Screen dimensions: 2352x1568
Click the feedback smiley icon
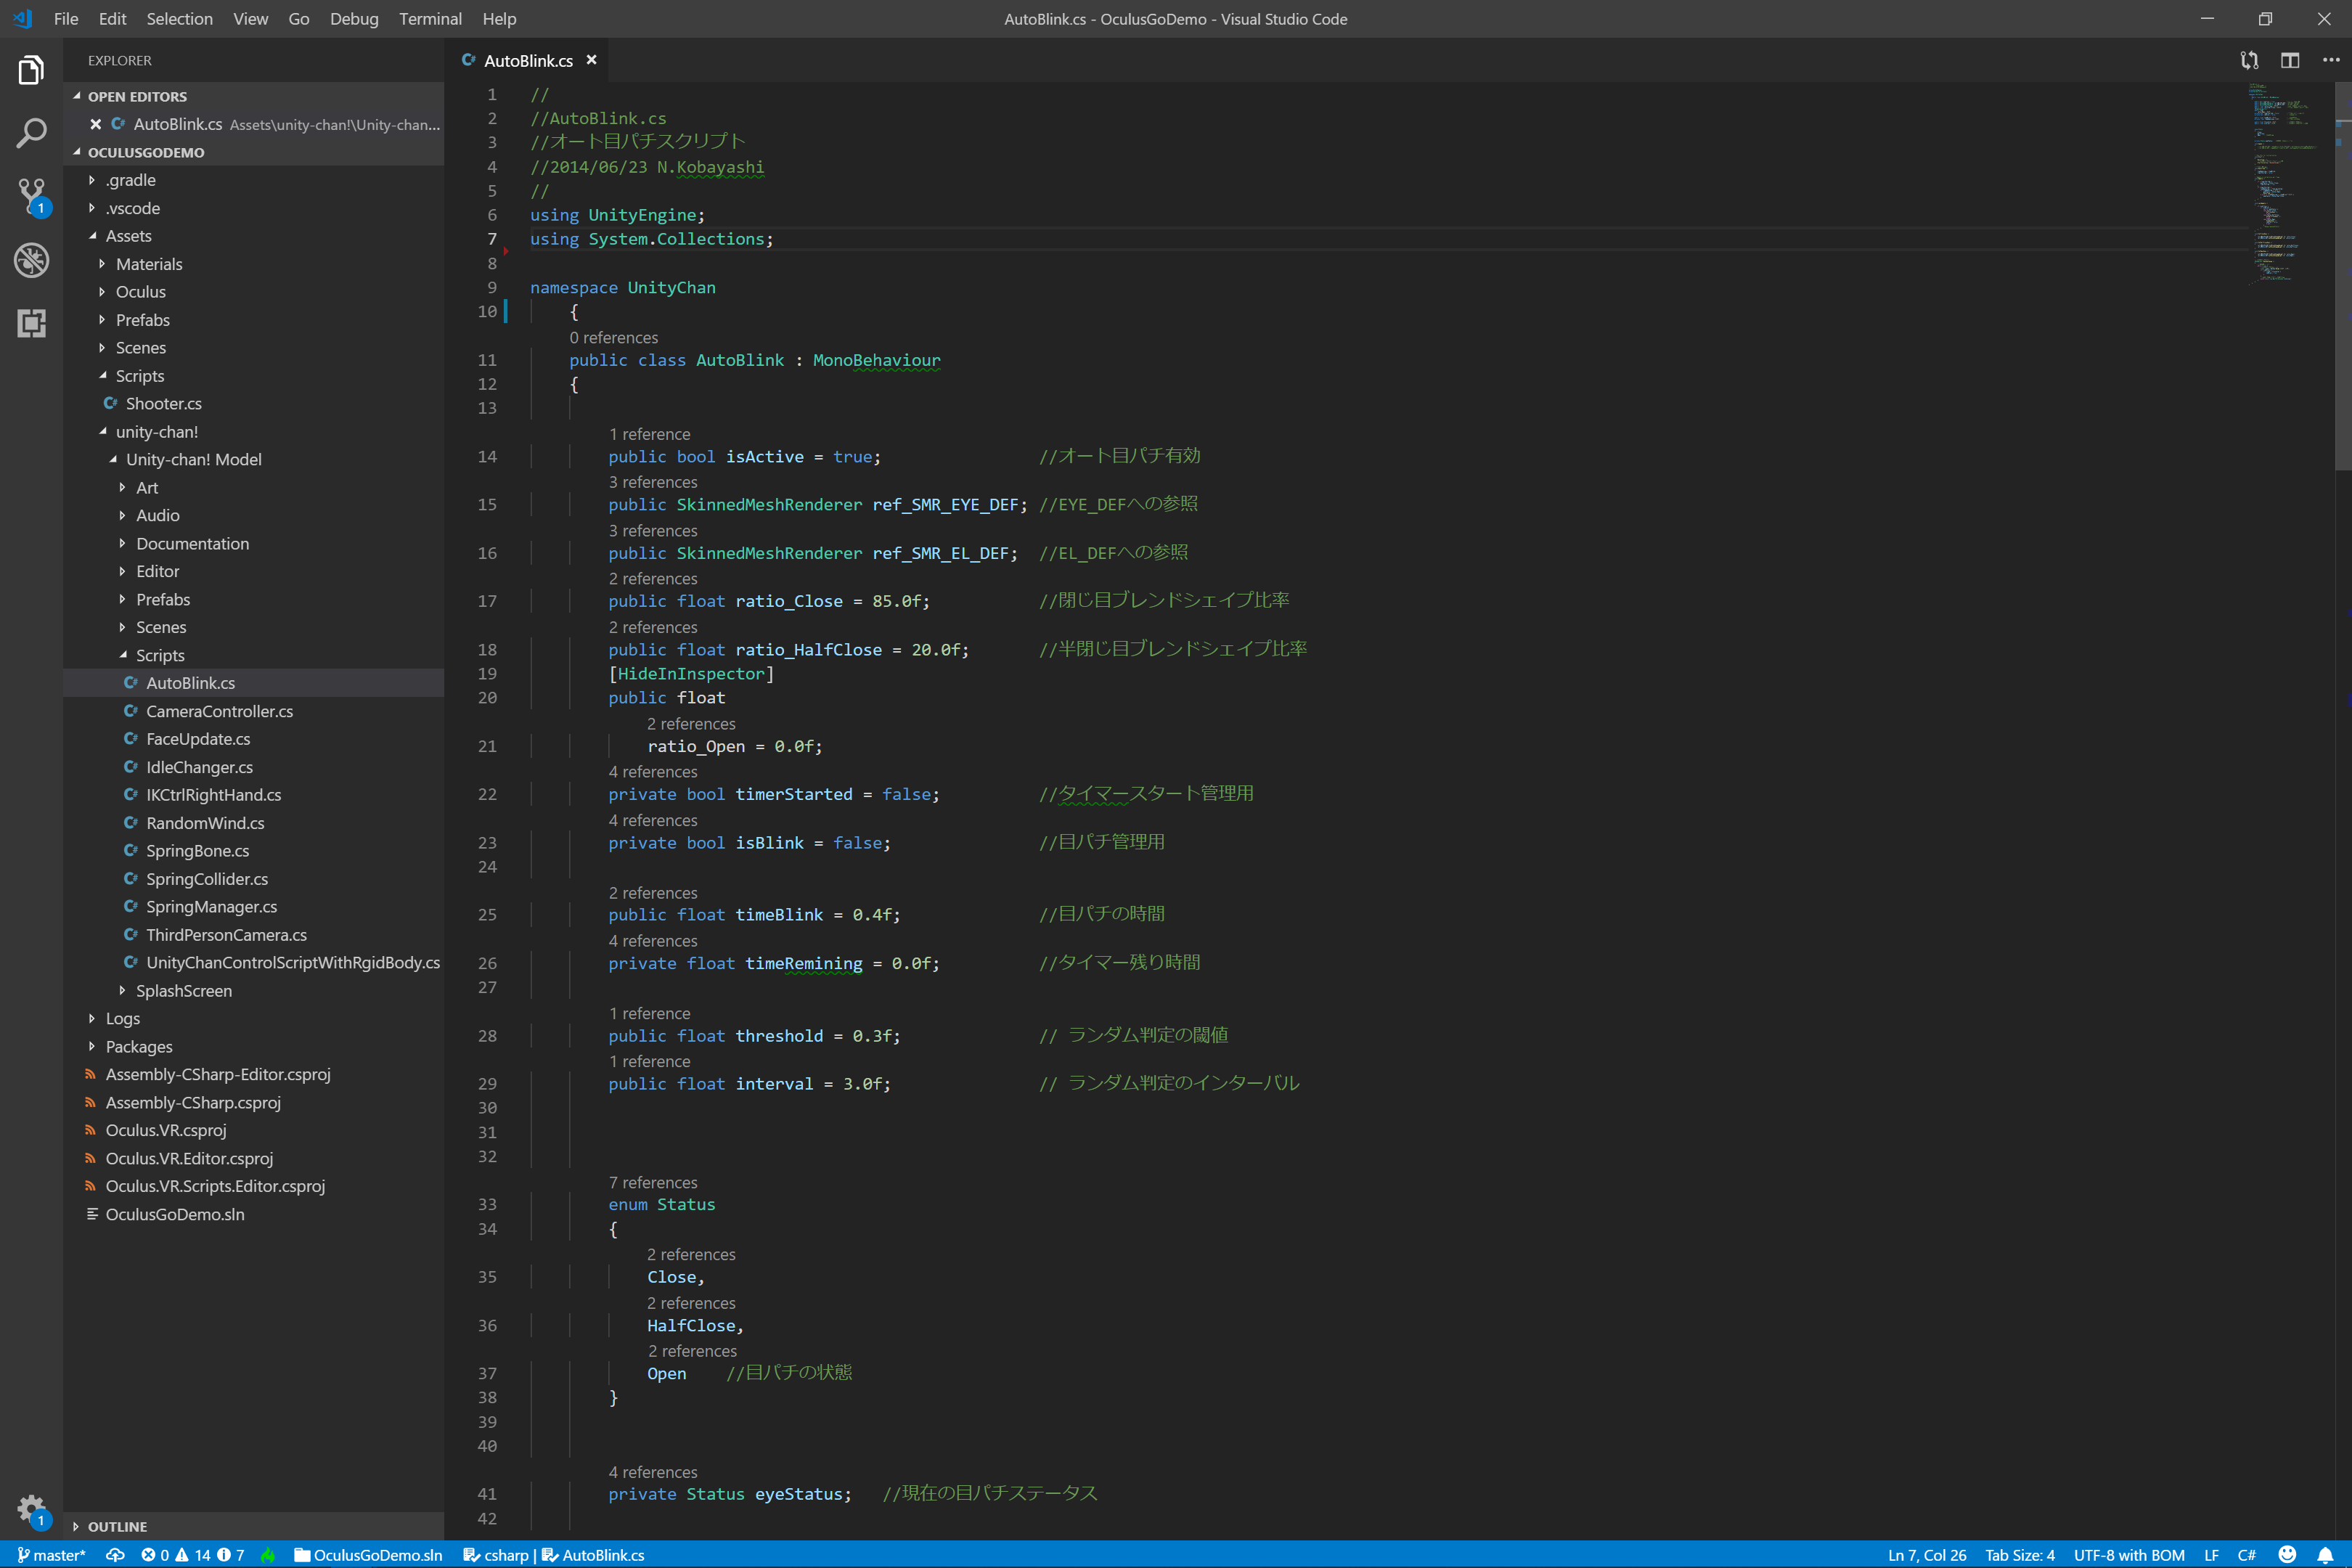click(x=2287, y=1555)
